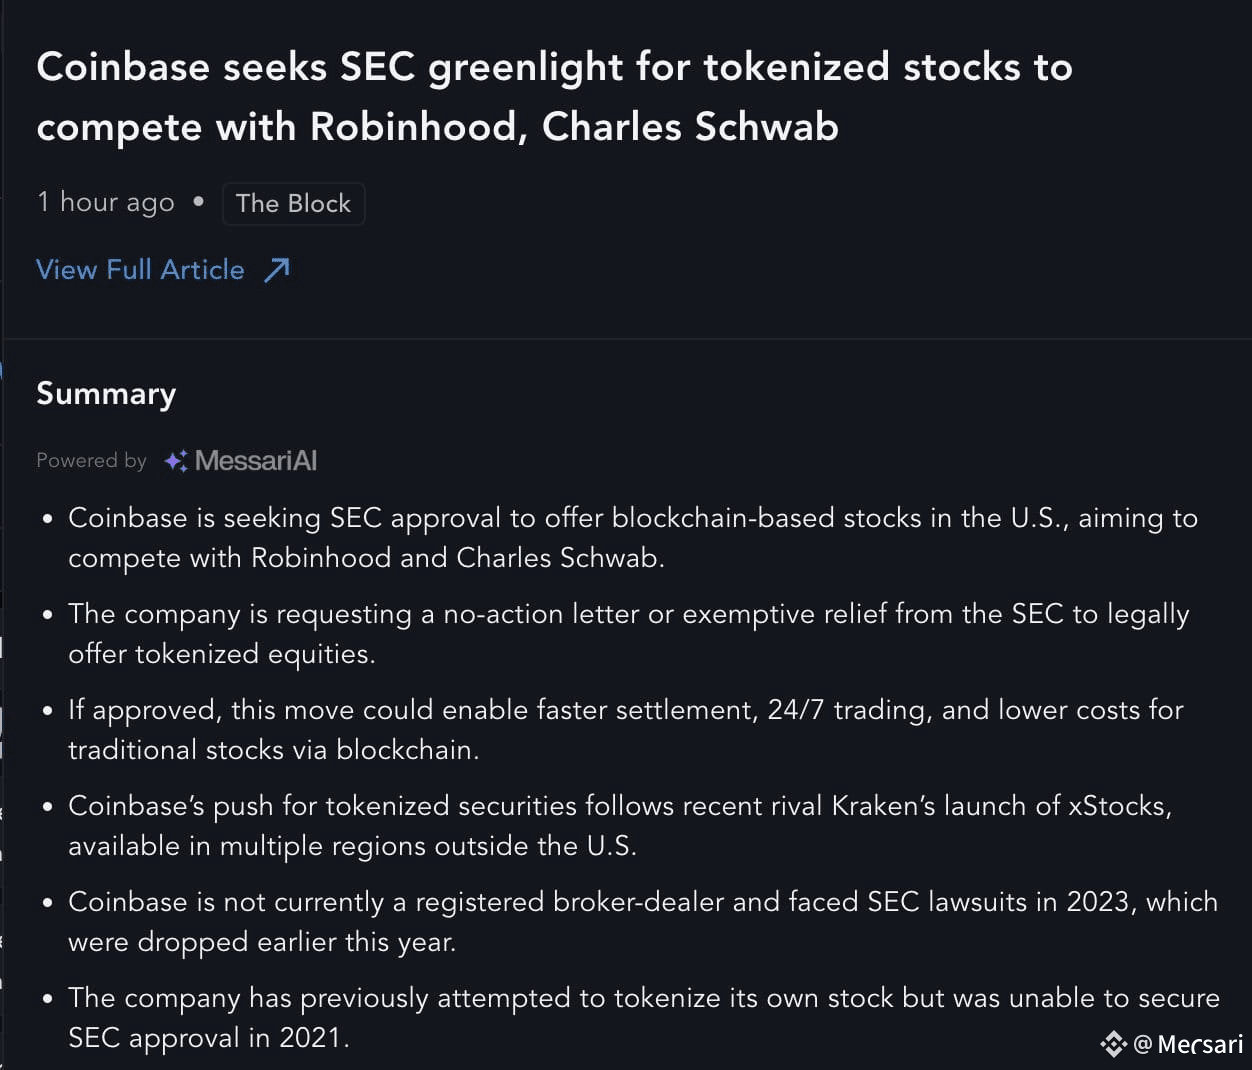The width and height of the screenshot is (1252, 1070).
Task: Click the Binance logo watermark icon
Action: 1113,1045
